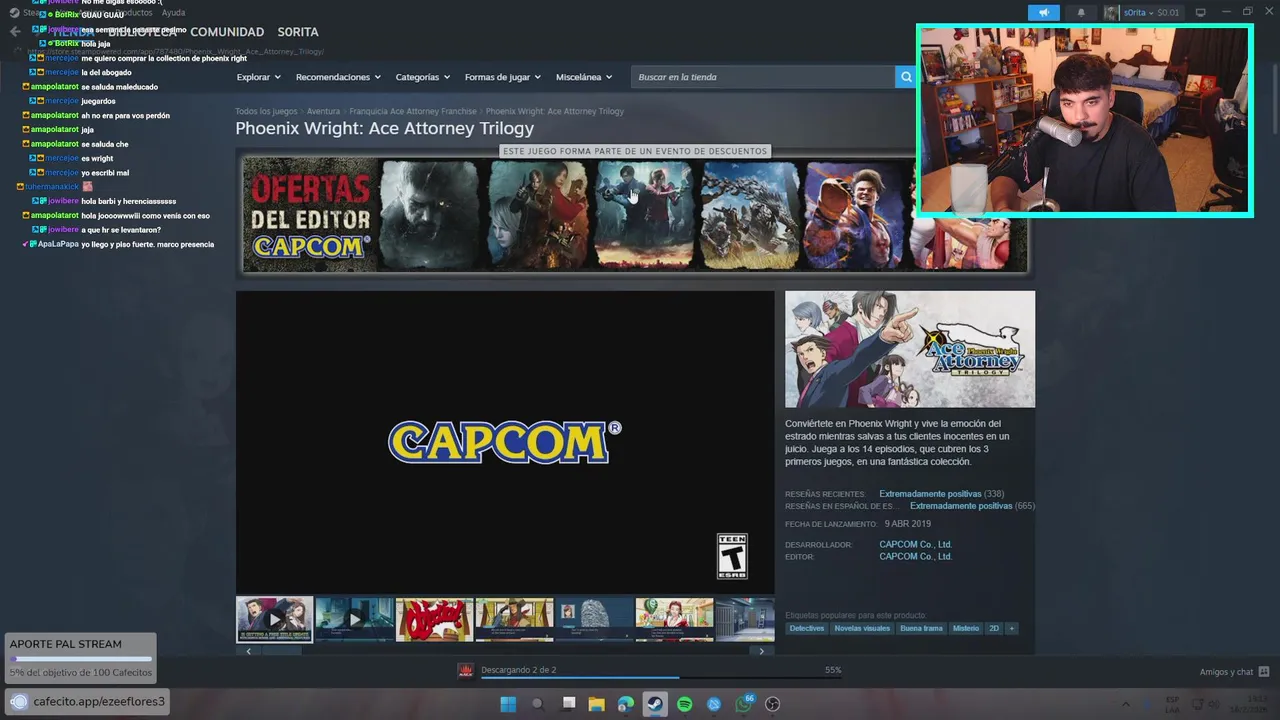Image resolution: width=1280 pixels, height=720 pixels.
Task: Open OBS Studio from the taskbar
Action: 772,704
